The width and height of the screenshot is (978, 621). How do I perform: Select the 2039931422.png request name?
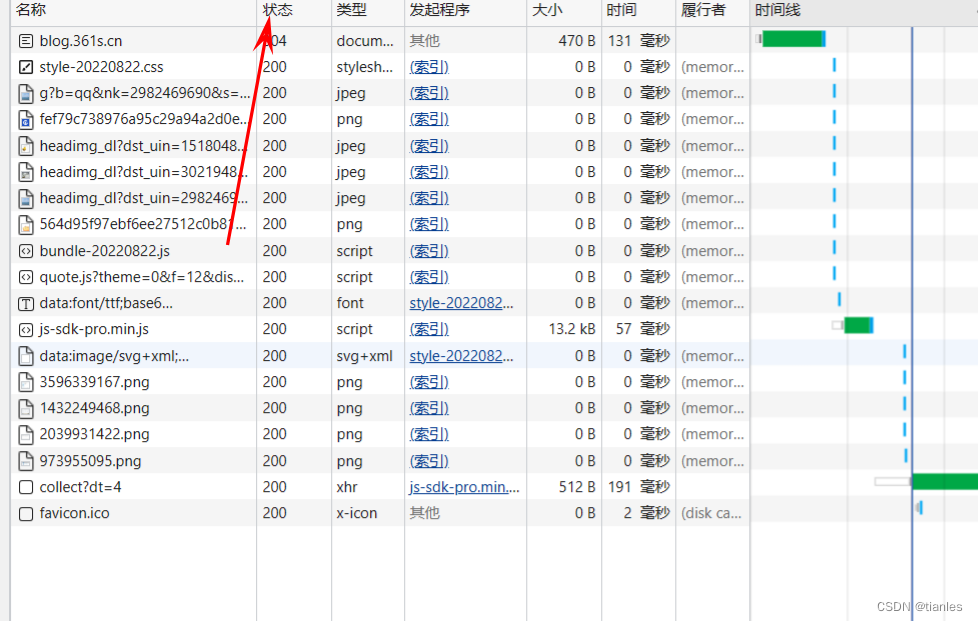tap(94, 435)
